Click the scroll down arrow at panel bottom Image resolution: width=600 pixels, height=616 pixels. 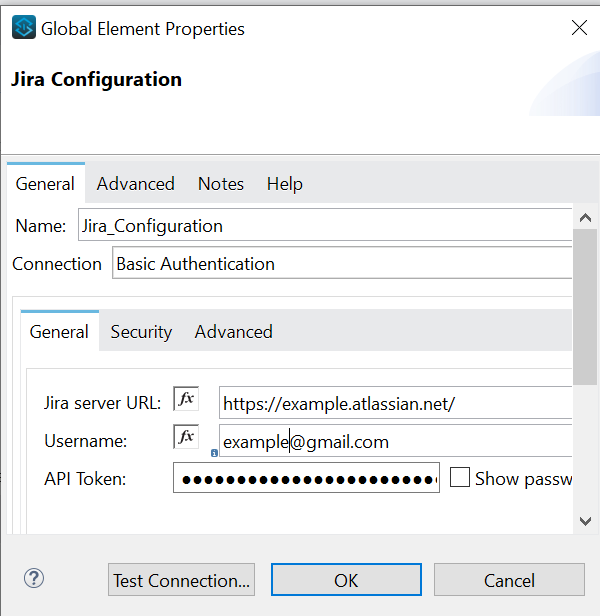(585, 521)
